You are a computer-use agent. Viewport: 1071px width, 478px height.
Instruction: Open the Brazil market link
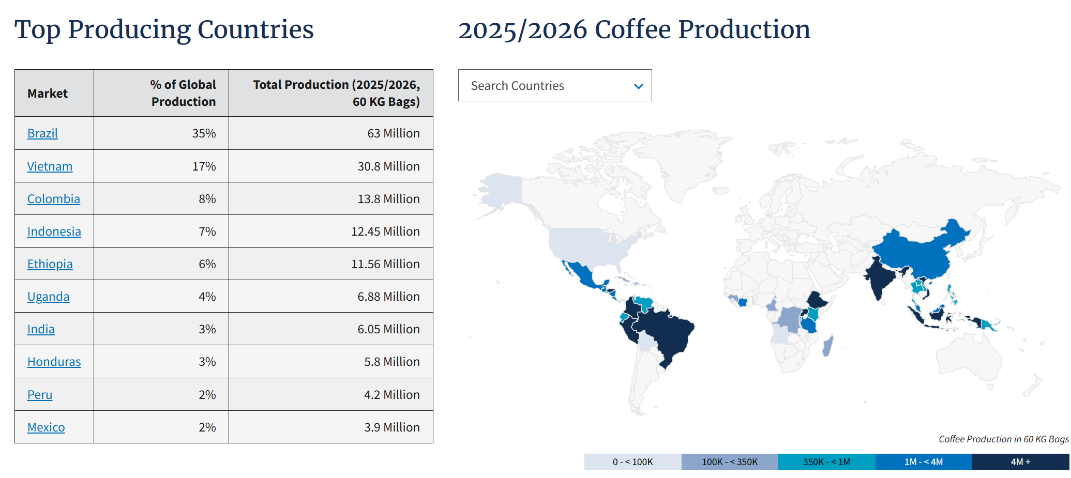click(x=42, y=133)
